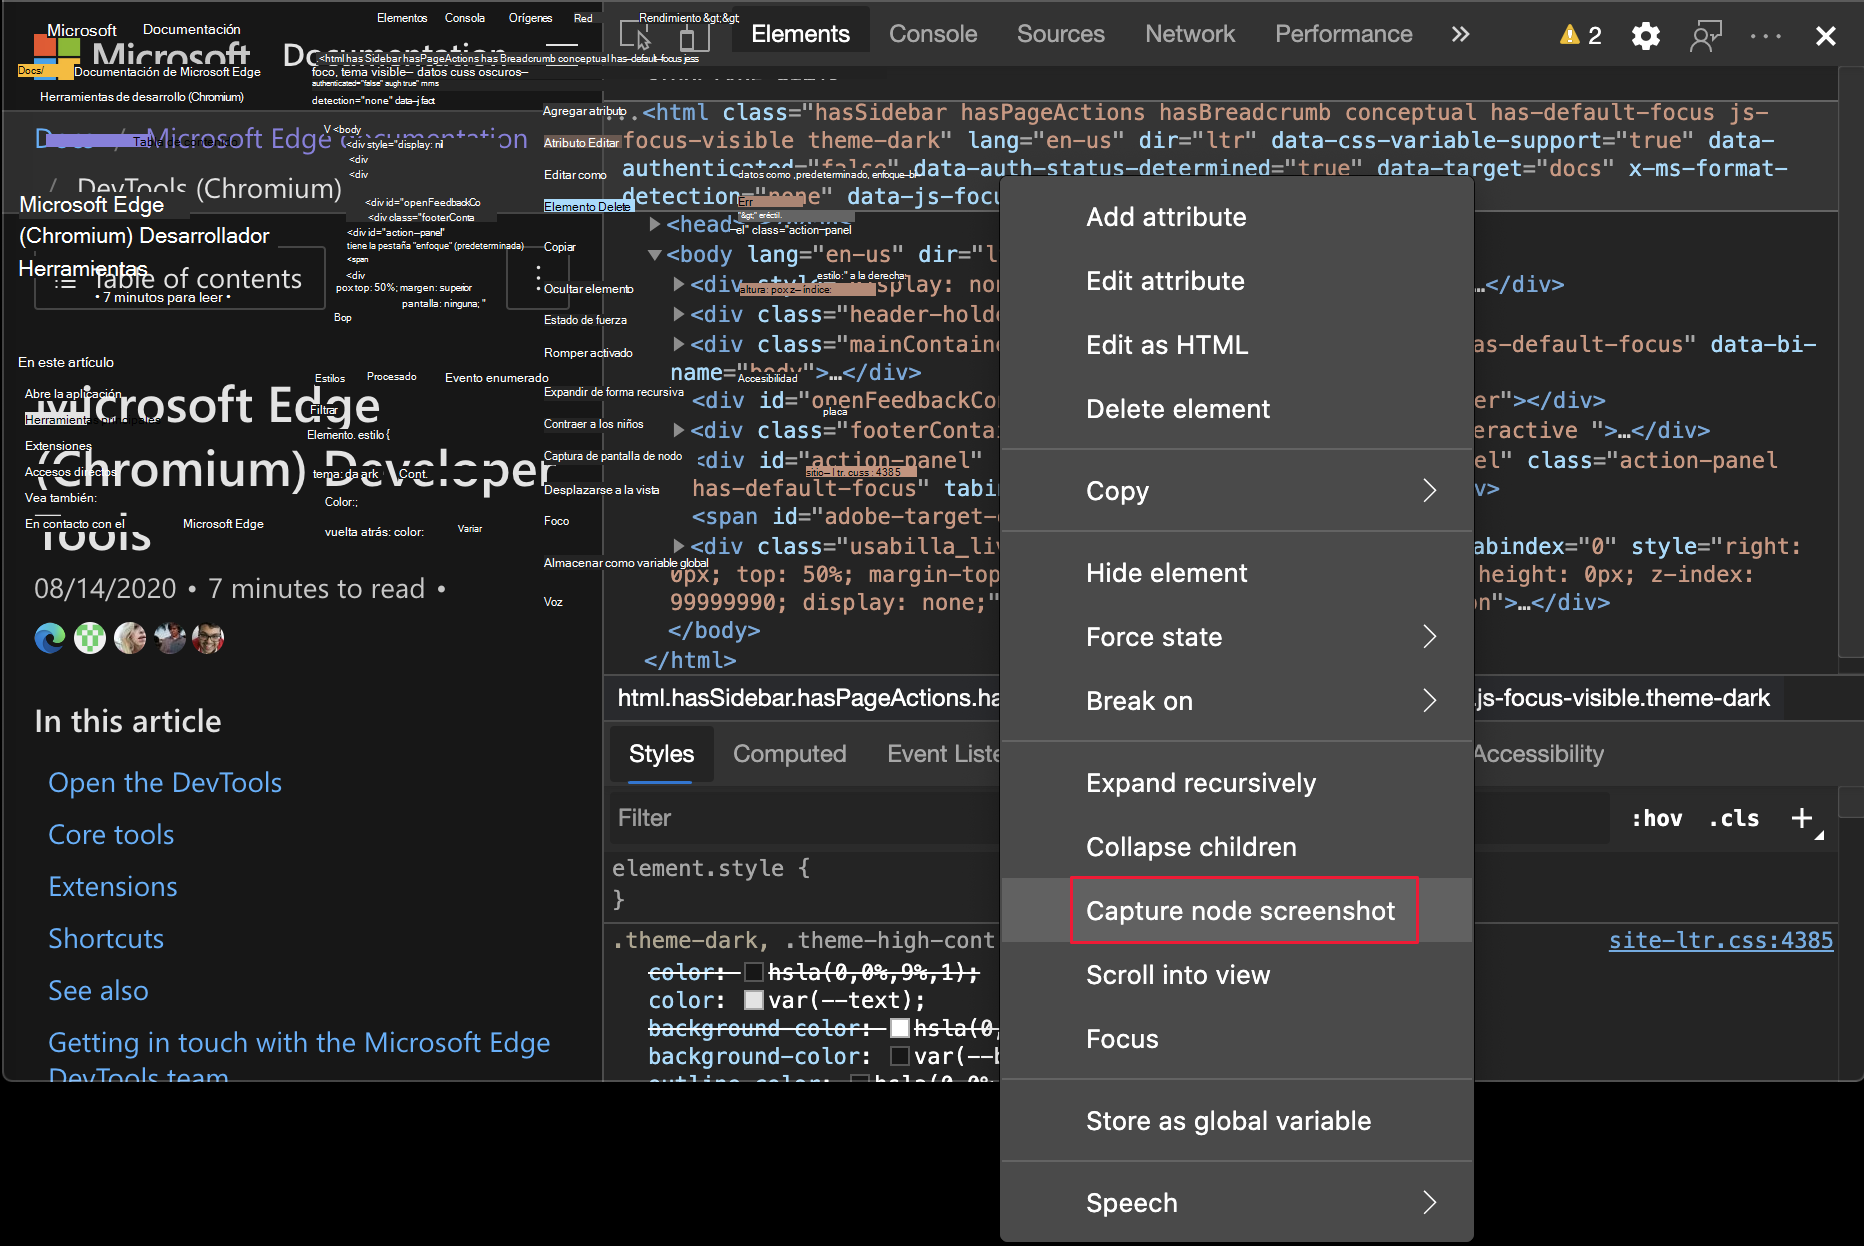Image resolution: width=1864 pixels, height=1246 pixels.
Task: Choose Store as global variable
Action: [x=1237, y=1121]
